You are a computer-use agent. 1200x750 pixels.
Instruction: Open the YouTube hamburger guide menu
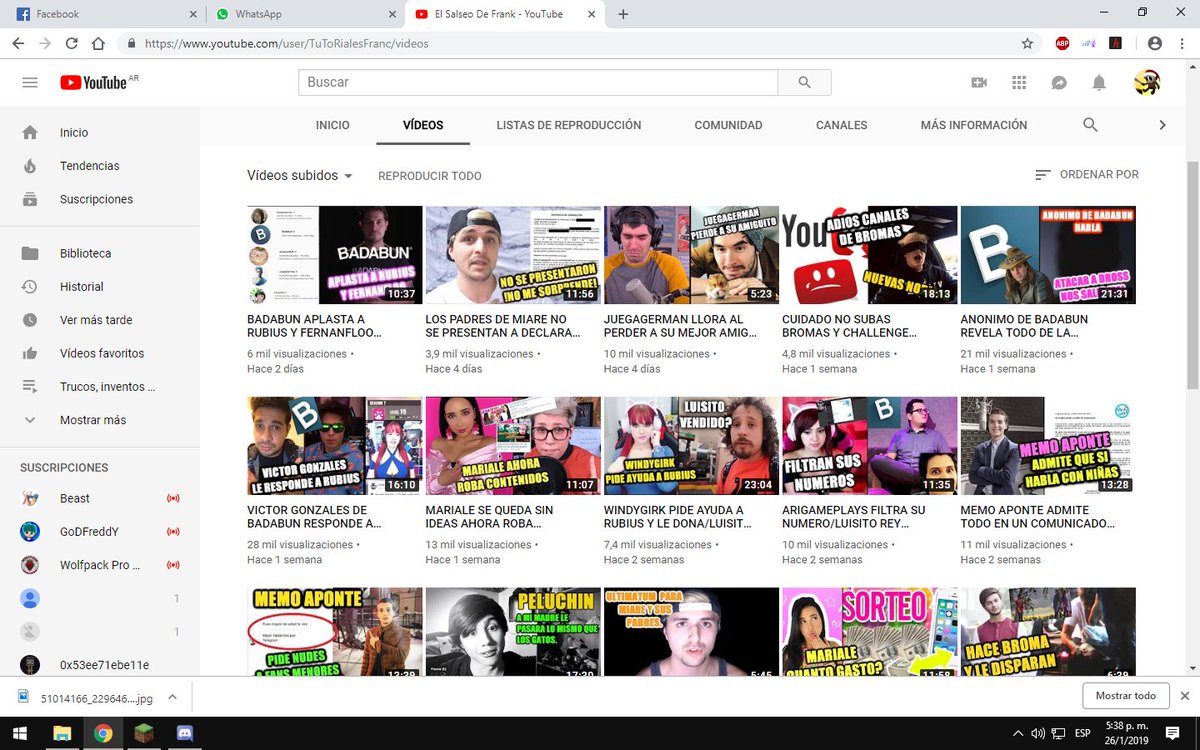pos(30,83)
